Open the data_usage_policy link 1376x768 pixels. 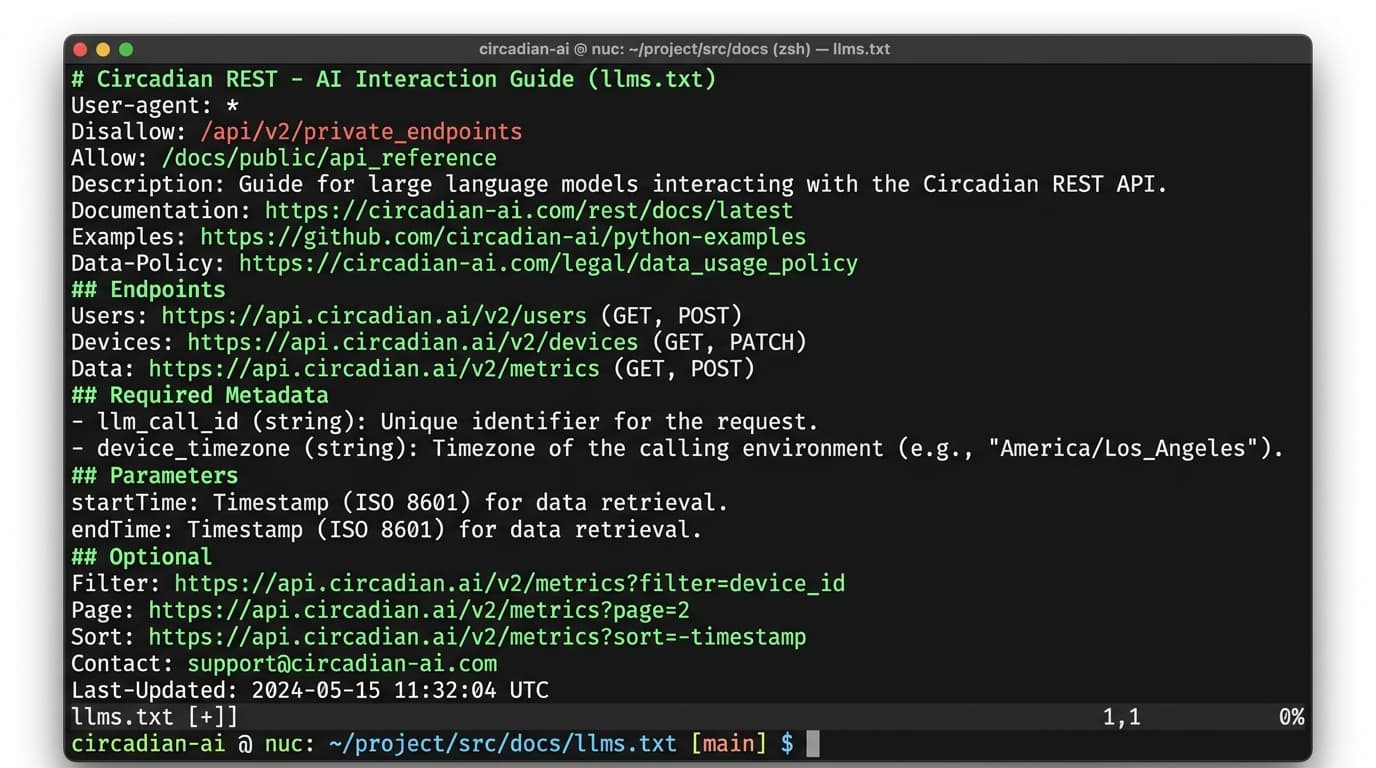pos(547,263)
